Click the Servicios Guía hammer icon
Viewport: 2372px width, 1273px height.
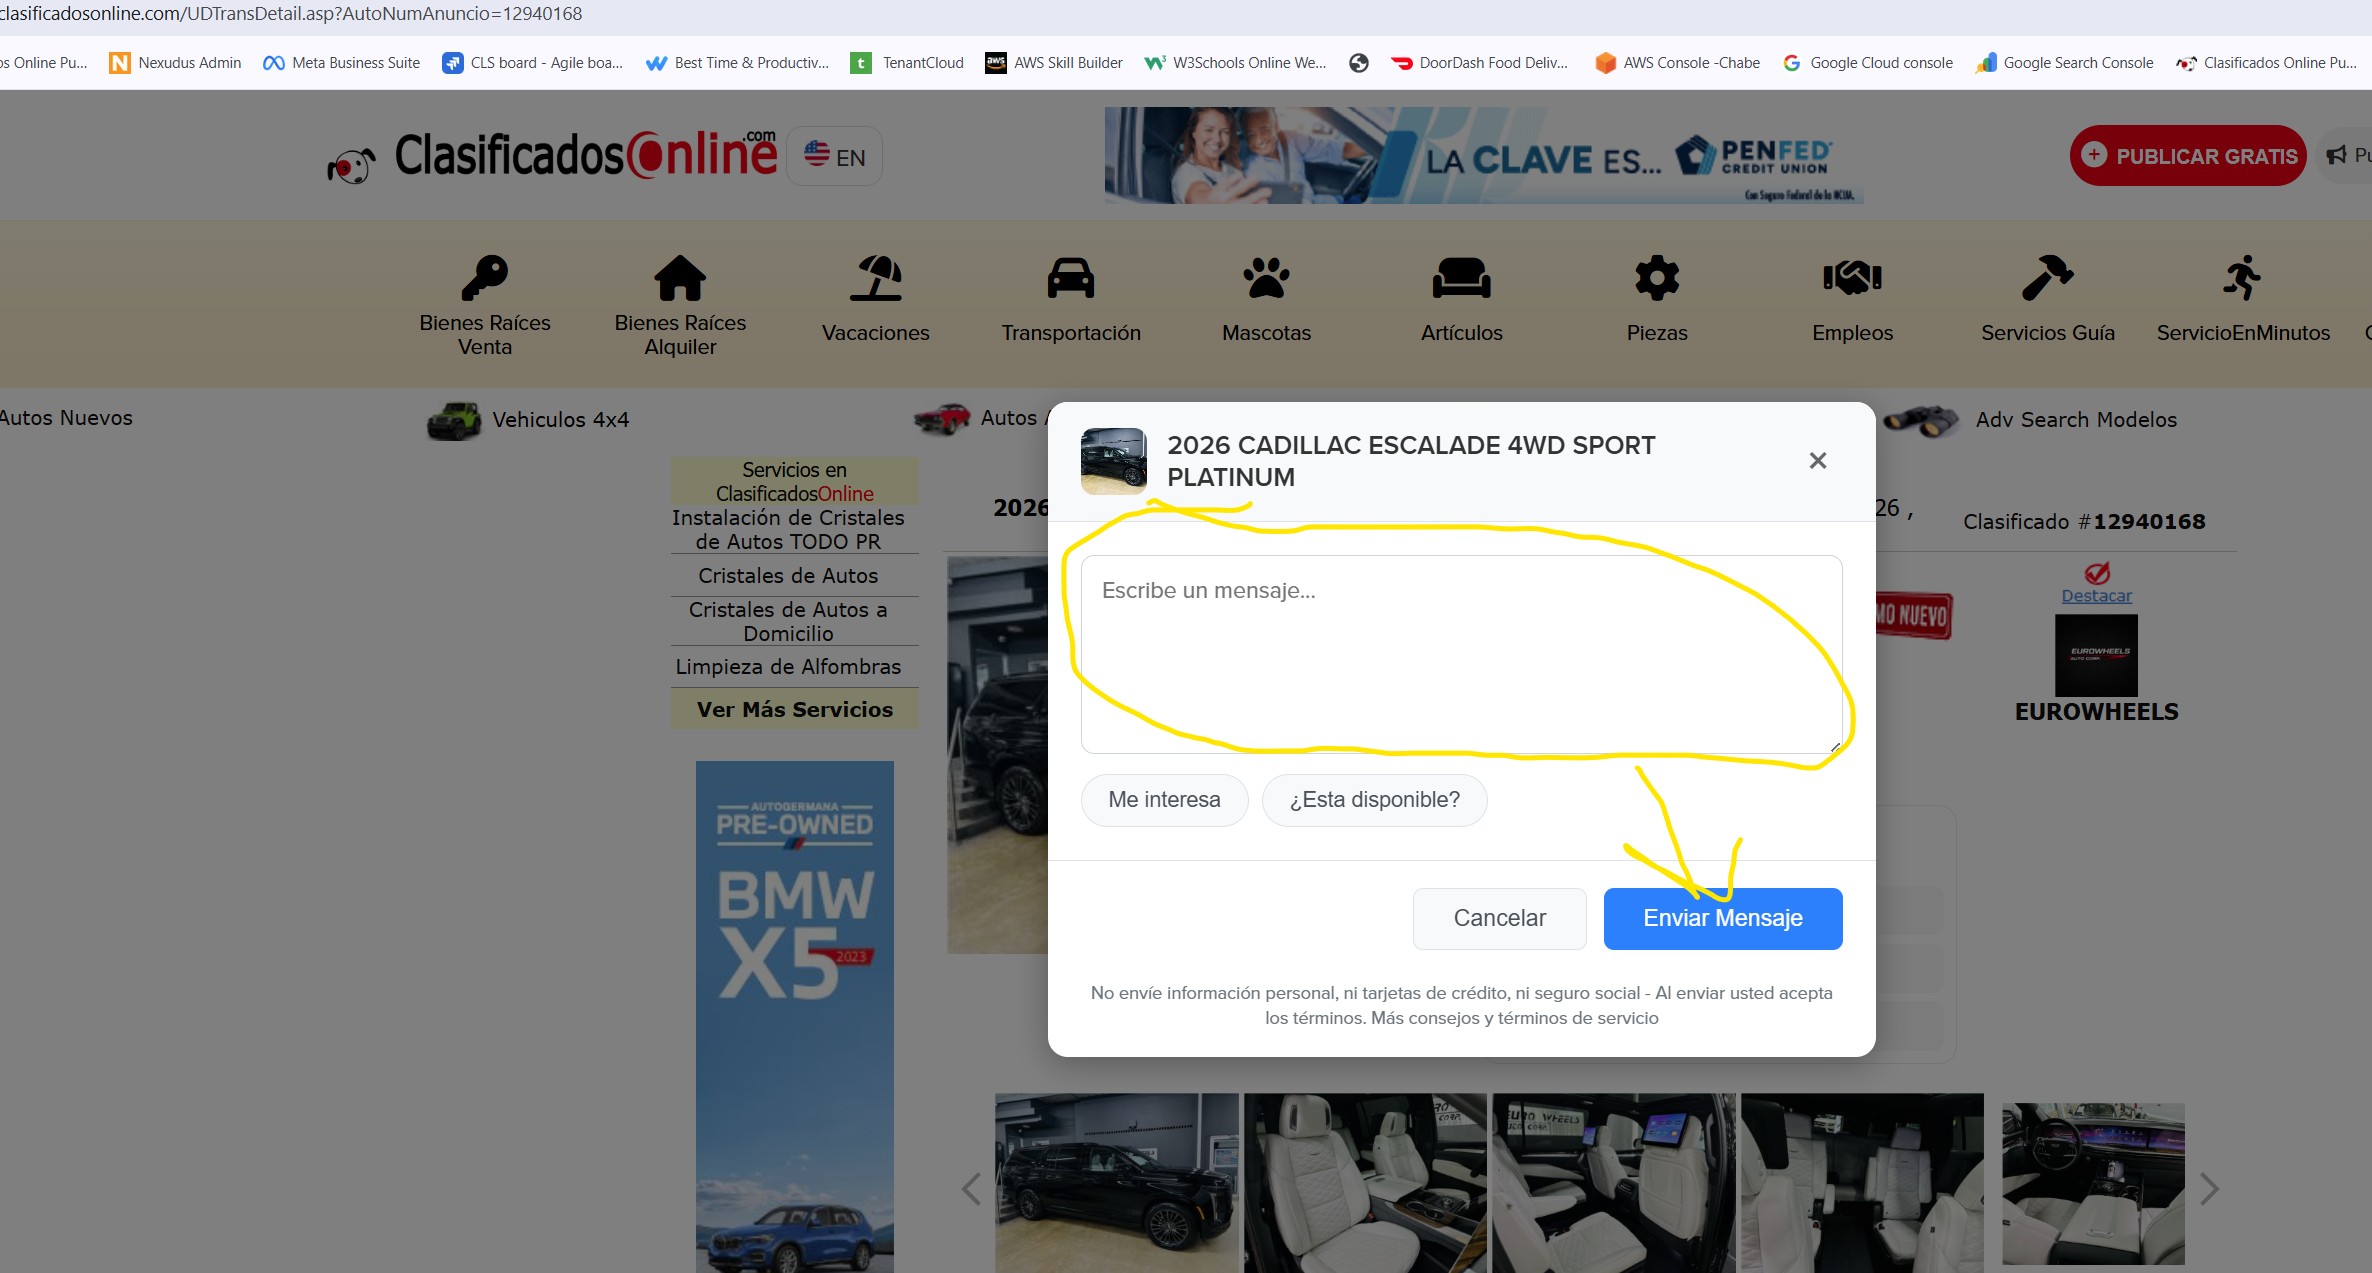[x=2047, y=278]
